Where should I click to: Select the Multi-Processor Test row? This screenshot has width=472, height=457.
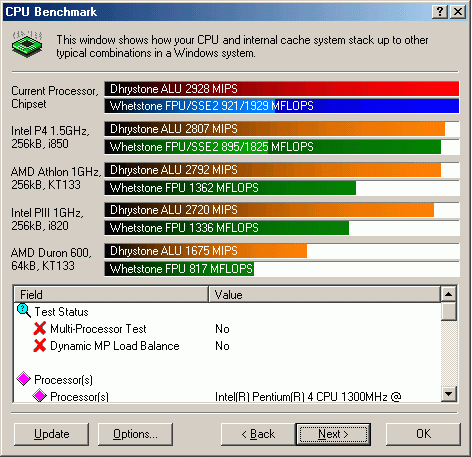click(x=227, y=329)
